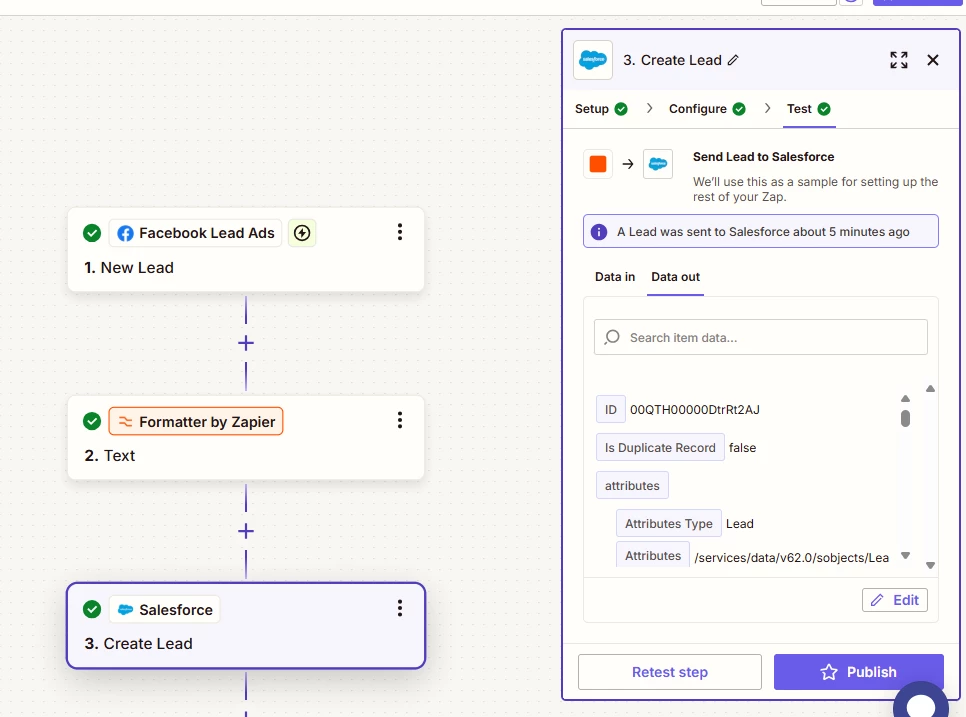This screenshot has height=717, width=966.
Task: Select the 2. Text step card
Action: [x=246, y=438]
